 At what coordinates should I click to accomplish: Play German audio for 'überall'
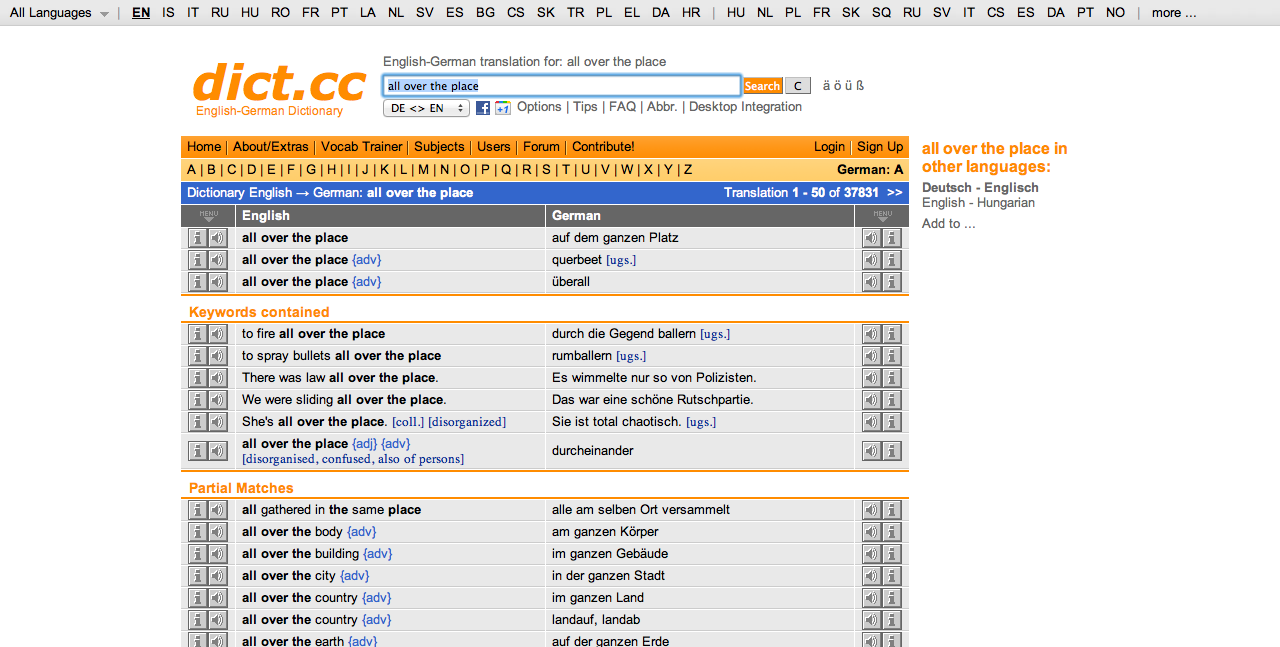[872, 282]
